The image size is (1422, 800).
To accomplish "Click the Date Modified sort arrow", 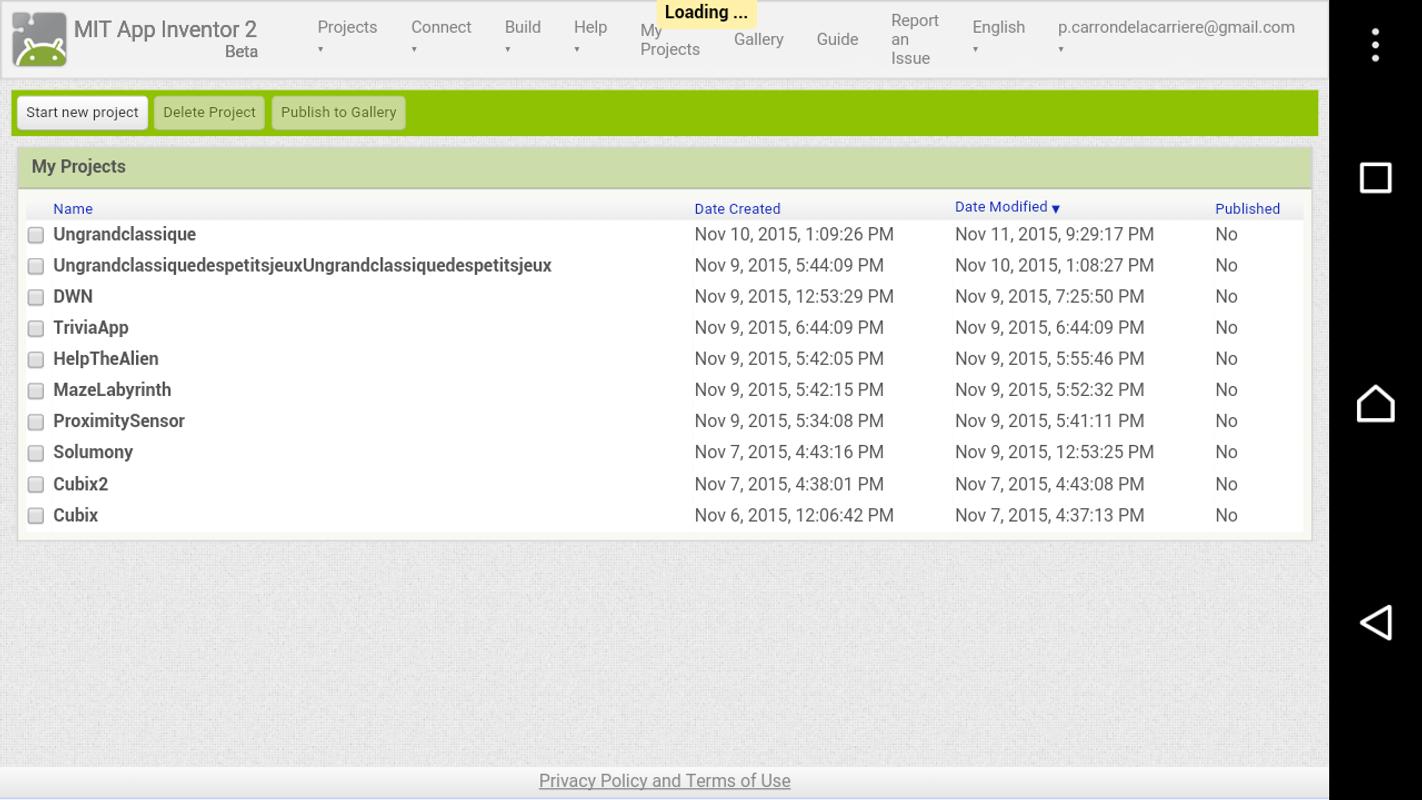I will (1056, 208).
